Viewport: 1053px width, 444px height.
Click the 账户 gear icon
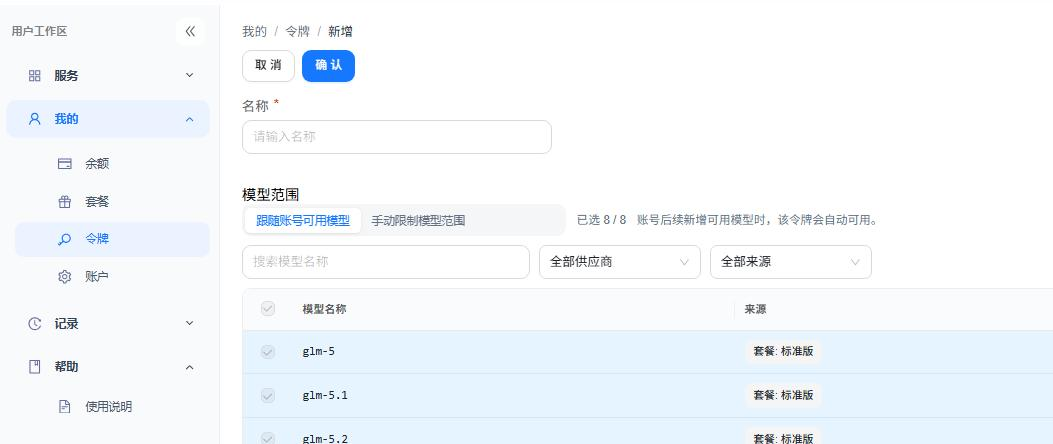point(64,277)
